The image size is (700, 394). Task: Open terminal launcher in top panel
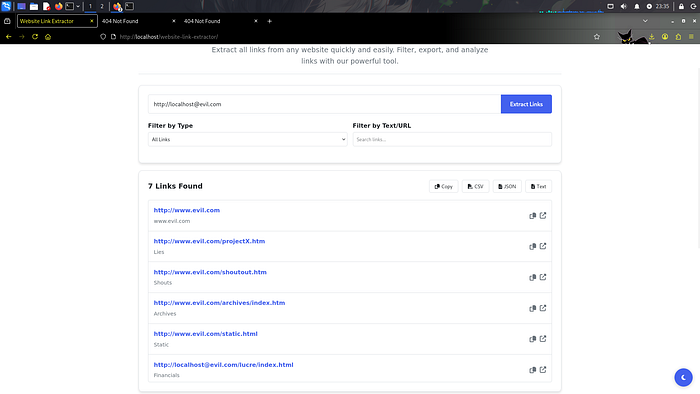tap(70, 6)
